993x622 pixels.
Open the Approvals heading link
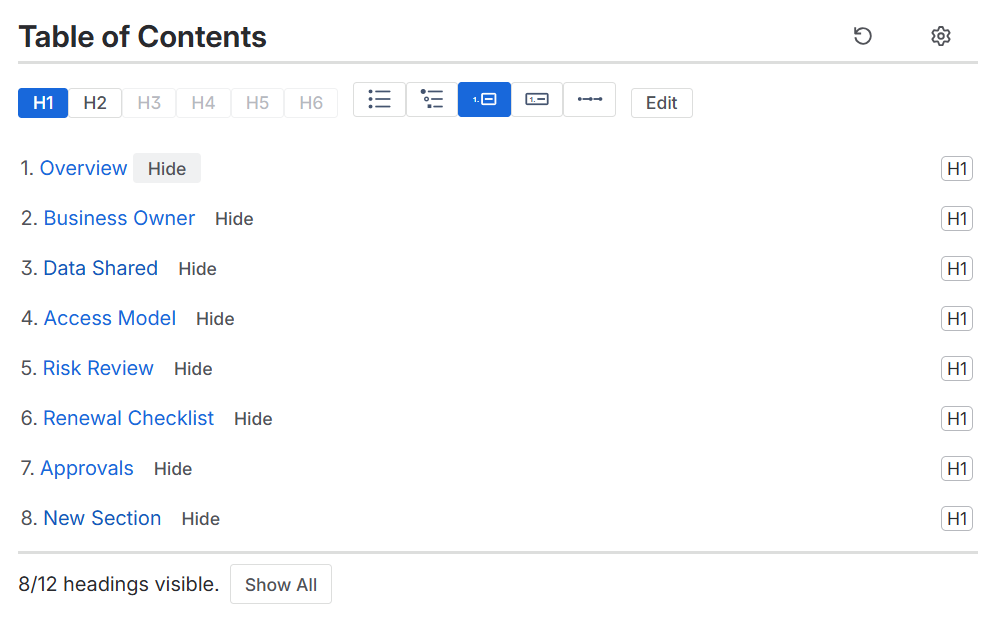(87, 468)
